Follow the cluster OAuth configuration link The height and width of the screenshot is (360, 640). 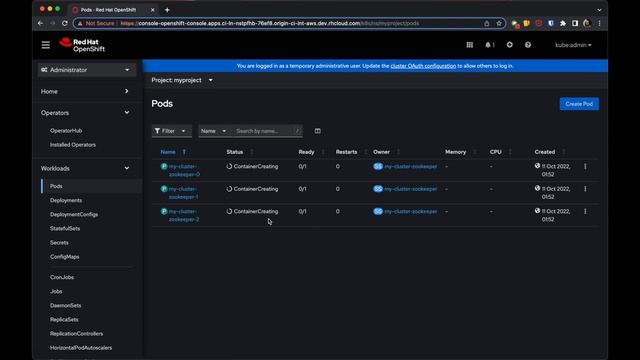coord(423,66)
